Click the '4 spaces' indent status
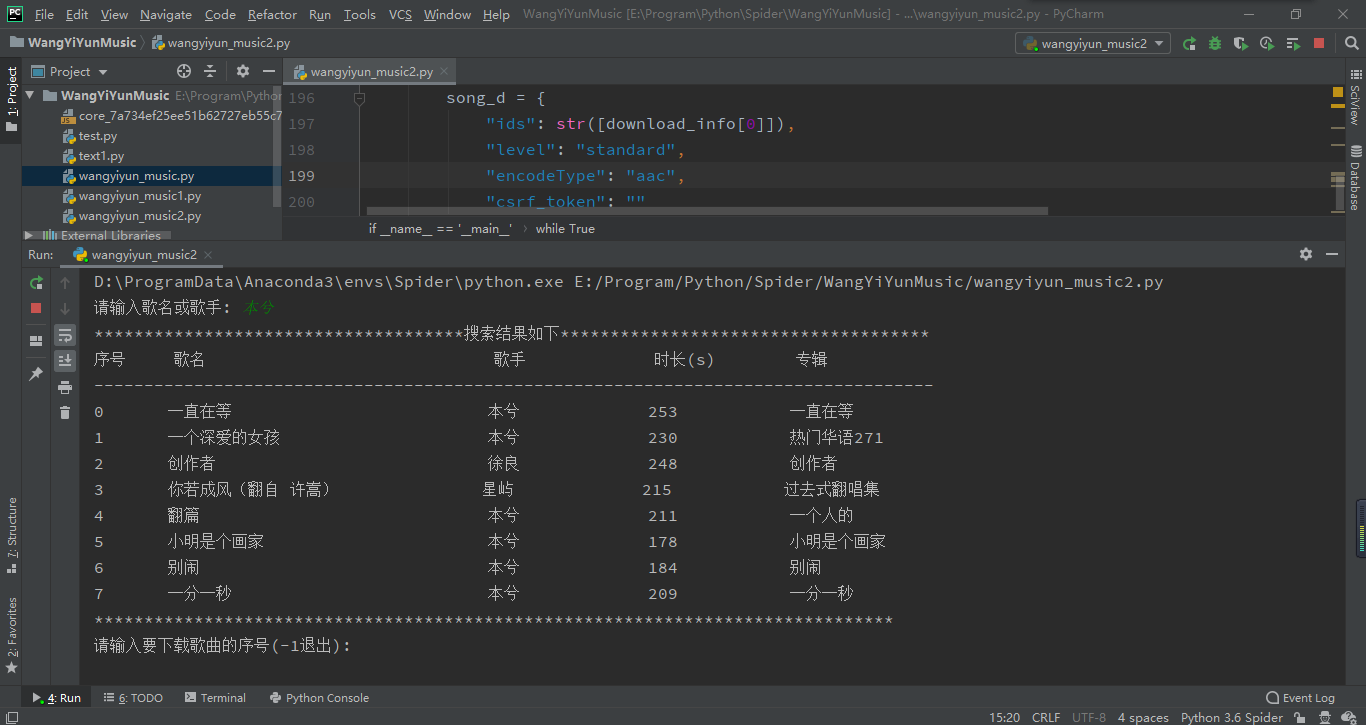 tap(1143, 717)
